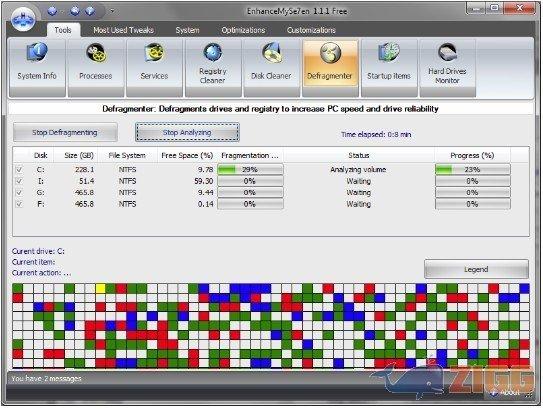Viewport: 543px width, 409px height.
Task: Switch to the Optimizations tab
Action: pyautogui.click(x=243, y=30)
